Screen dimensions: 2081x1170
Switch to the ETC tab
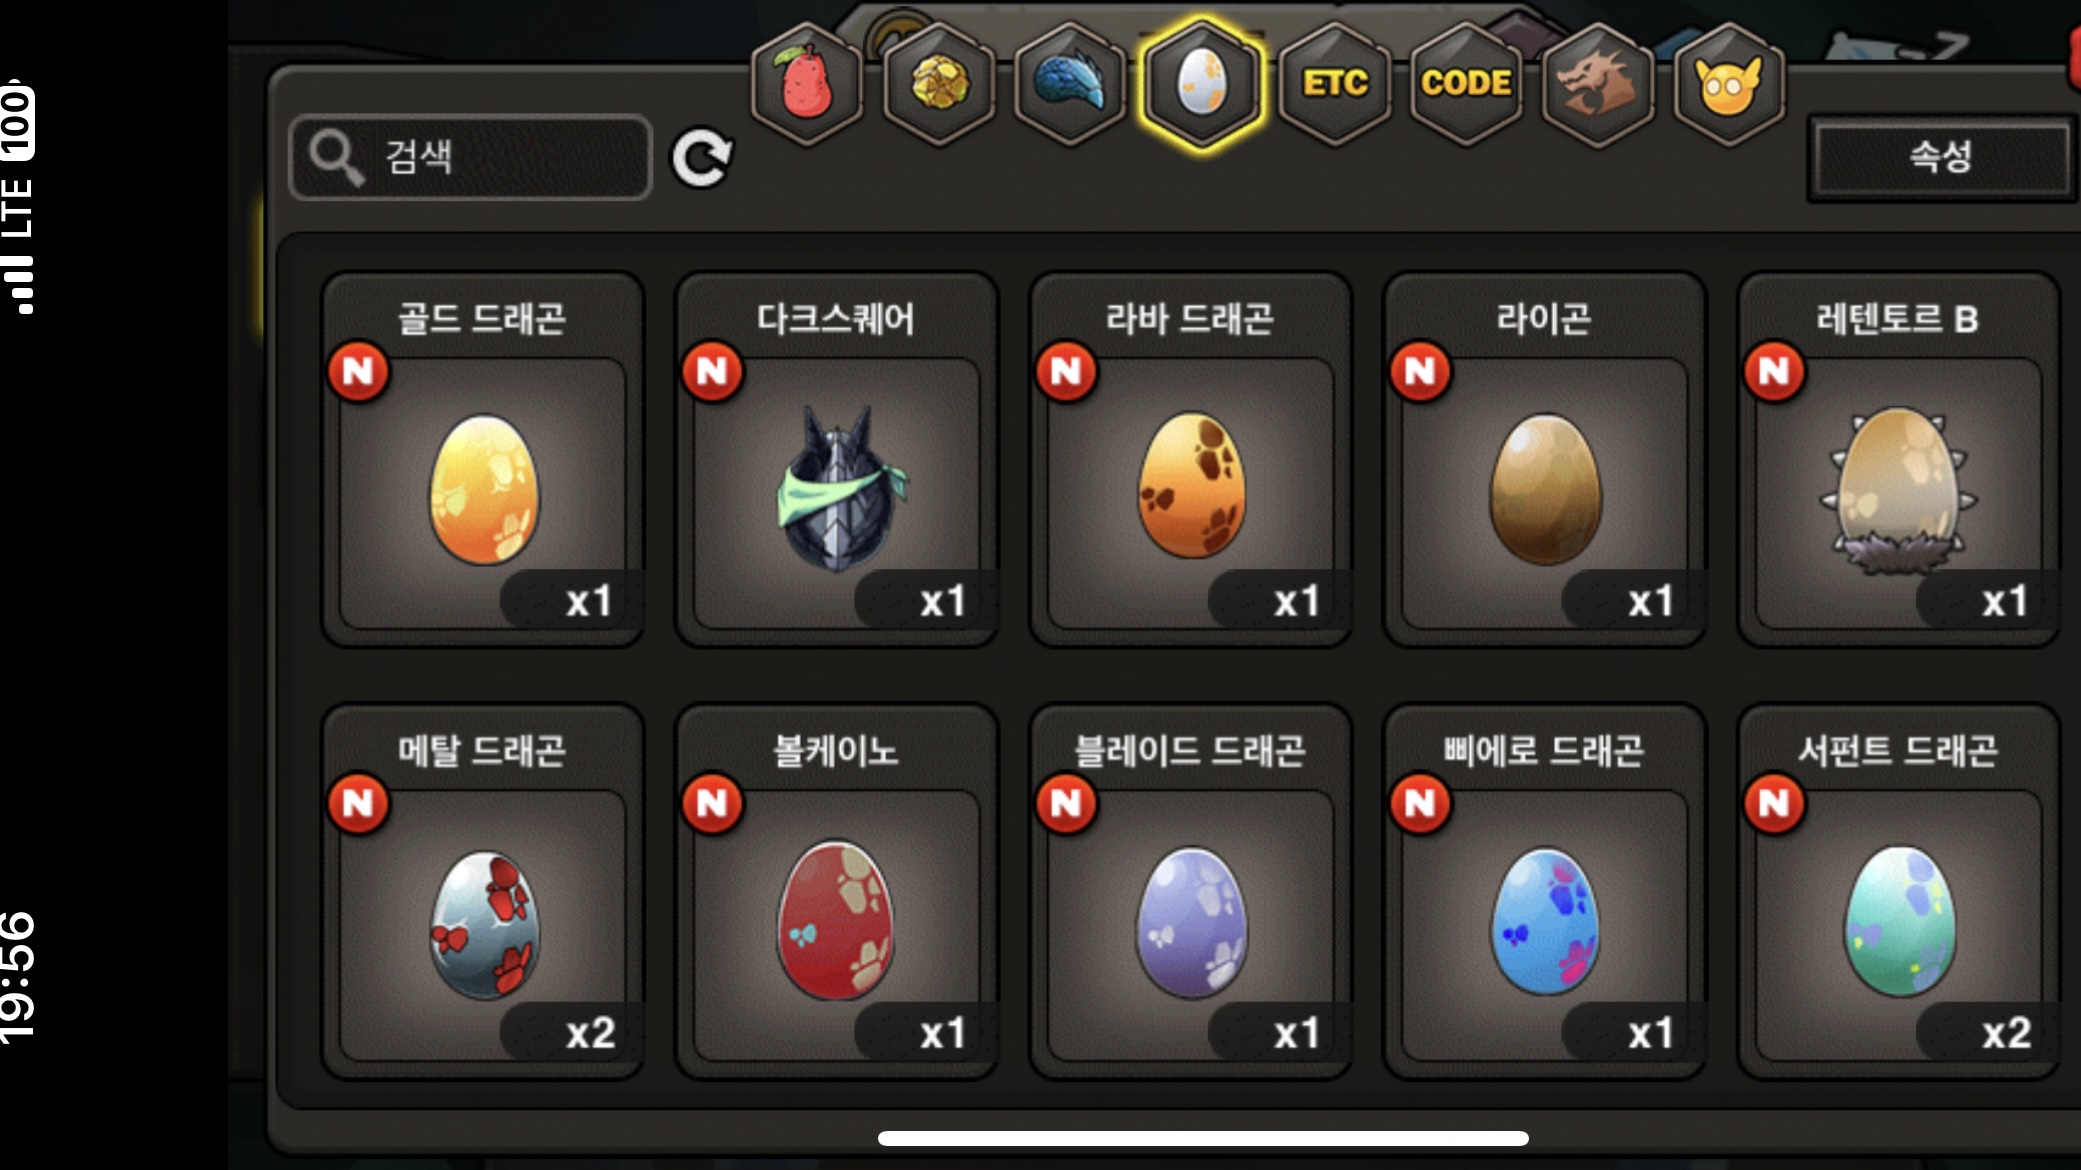click(x=1335, y=84)
